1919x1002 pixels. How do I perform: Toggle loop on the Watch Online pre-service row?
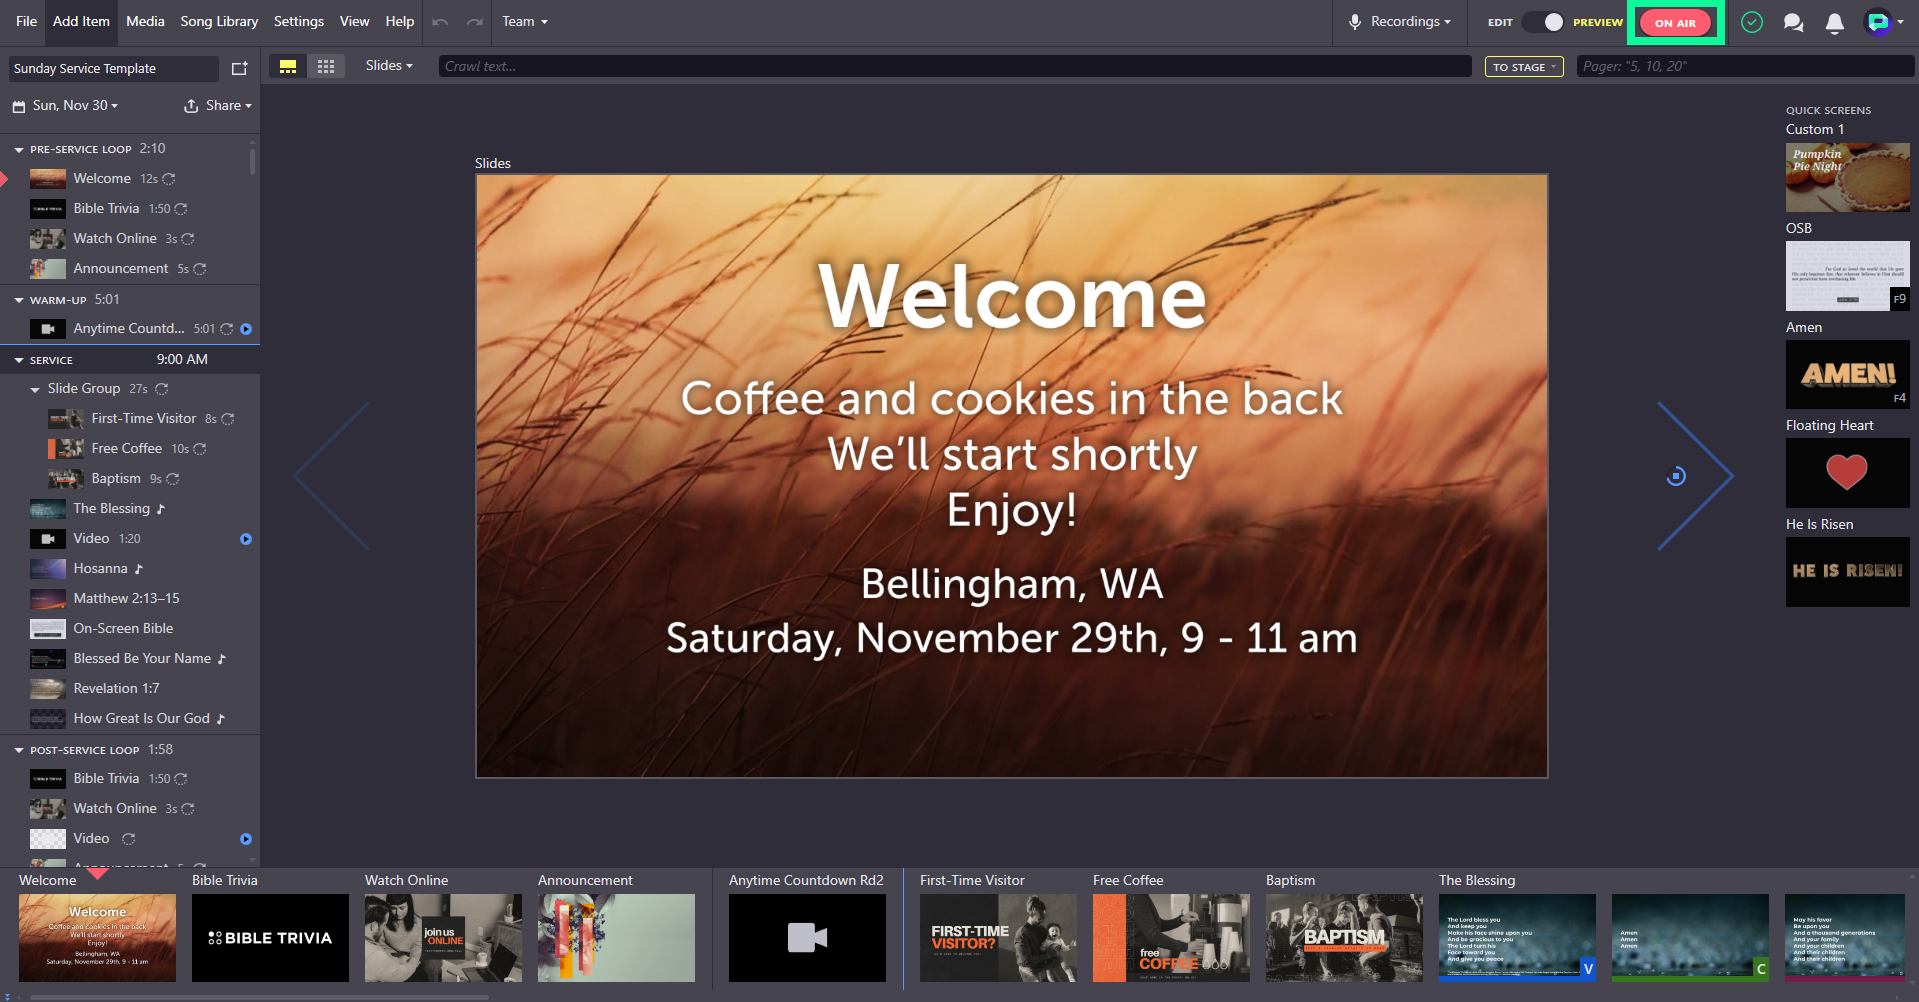click(188, 239)
